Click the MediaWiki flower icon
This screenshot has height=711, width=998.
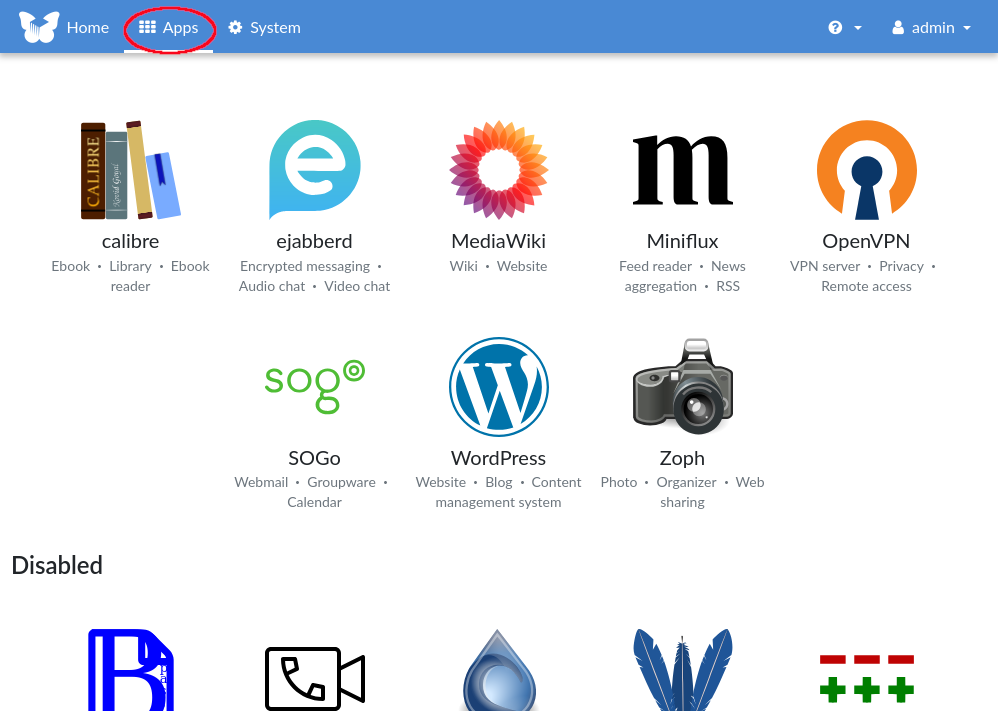(498, 171)
